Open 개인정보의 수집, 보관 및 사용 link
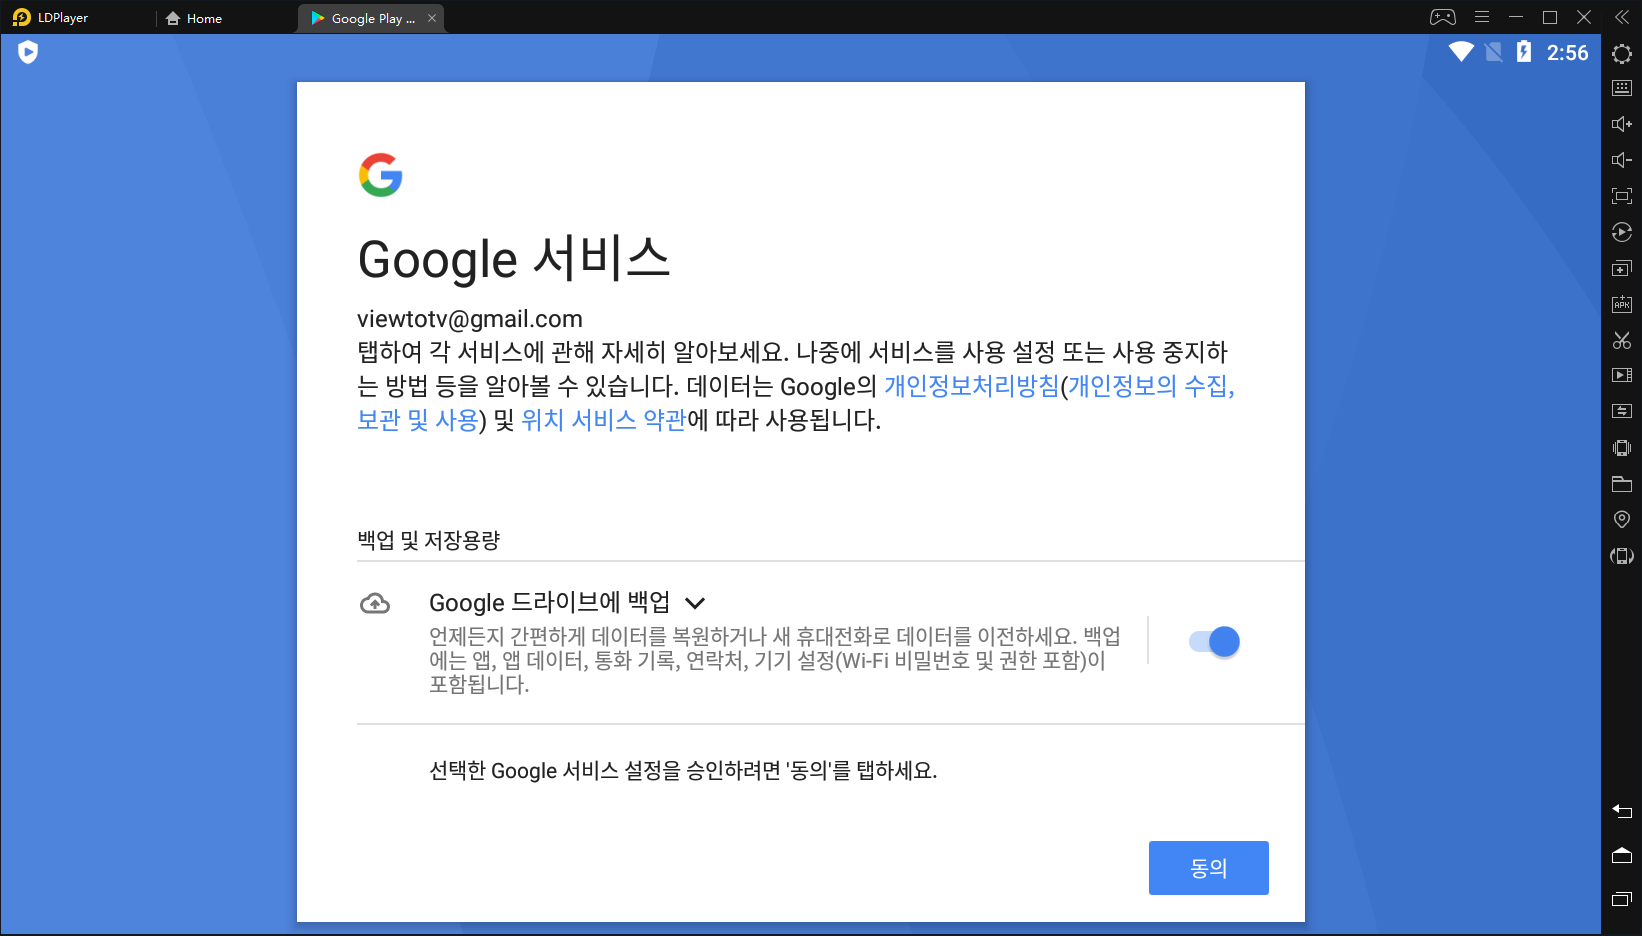The image size is (1642, 936). [x=1151, y=386]
